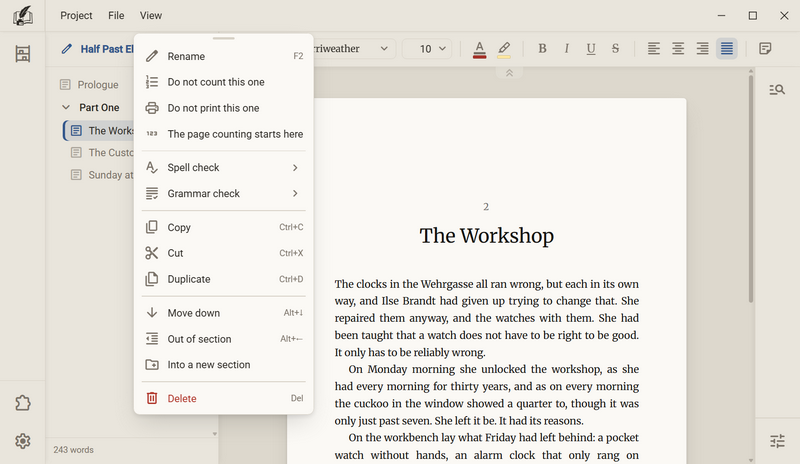Align text to the right
Viewport: 800px width, 464px height.
point(703,48)
